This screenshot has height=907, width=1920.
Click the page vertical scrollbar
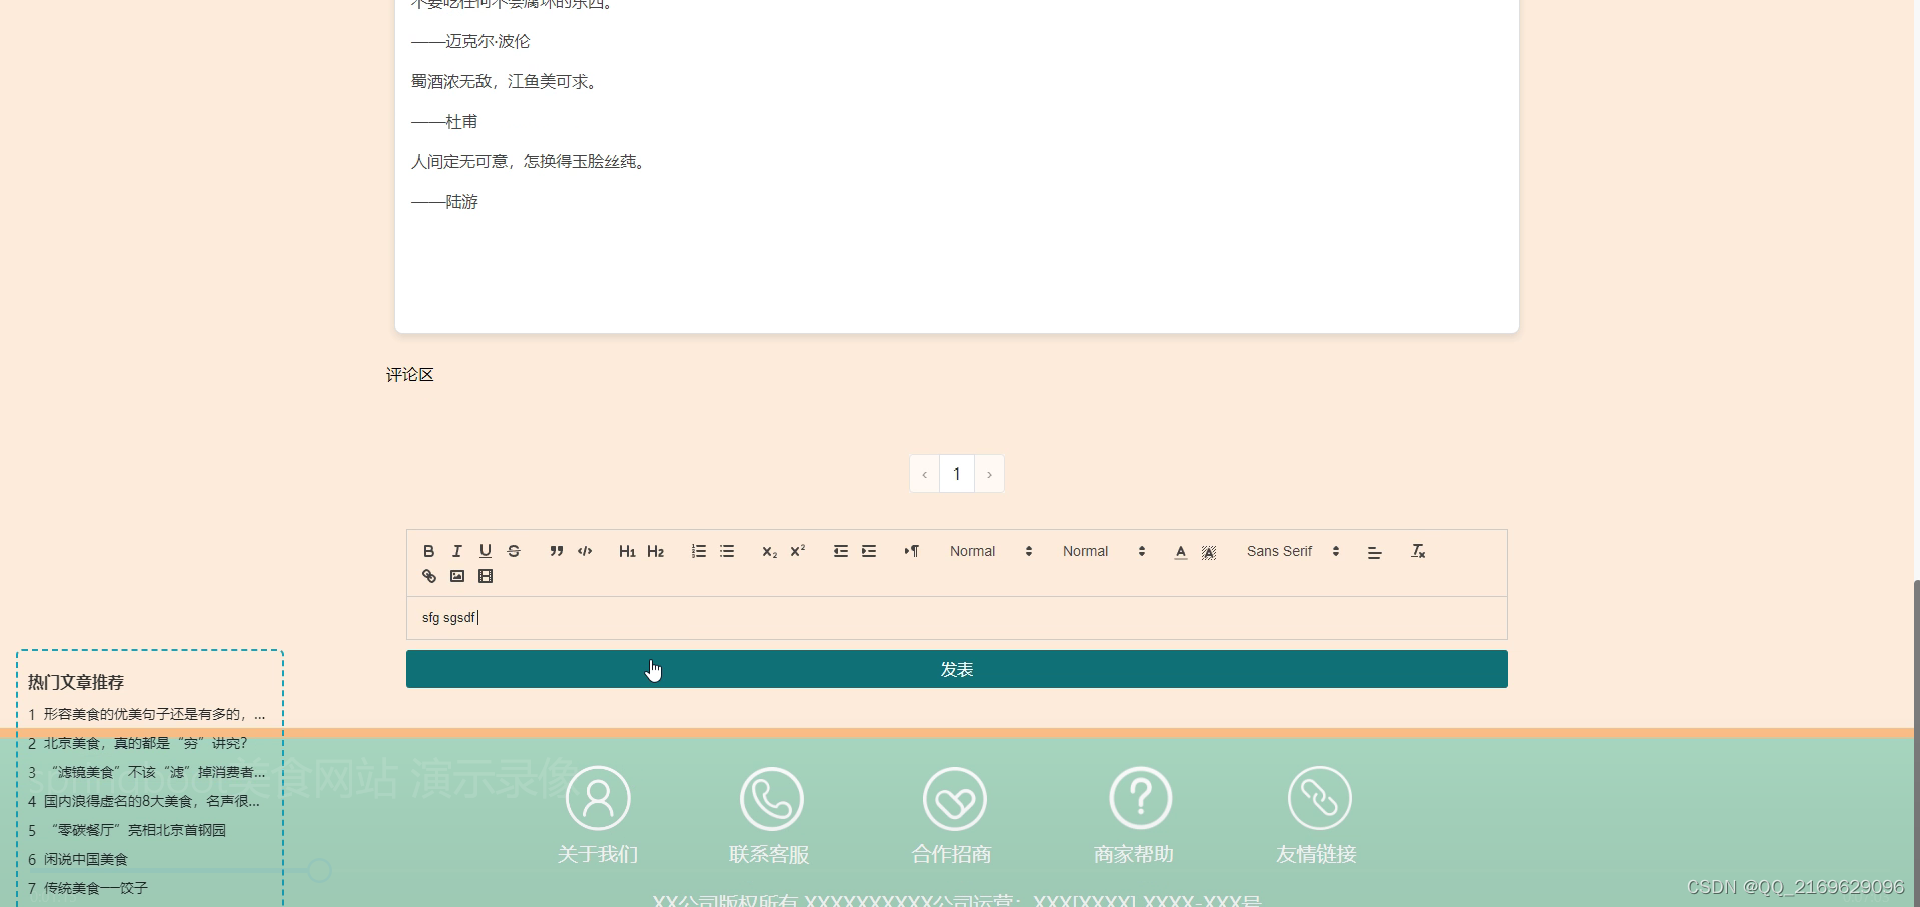[x=1916, y=742]
